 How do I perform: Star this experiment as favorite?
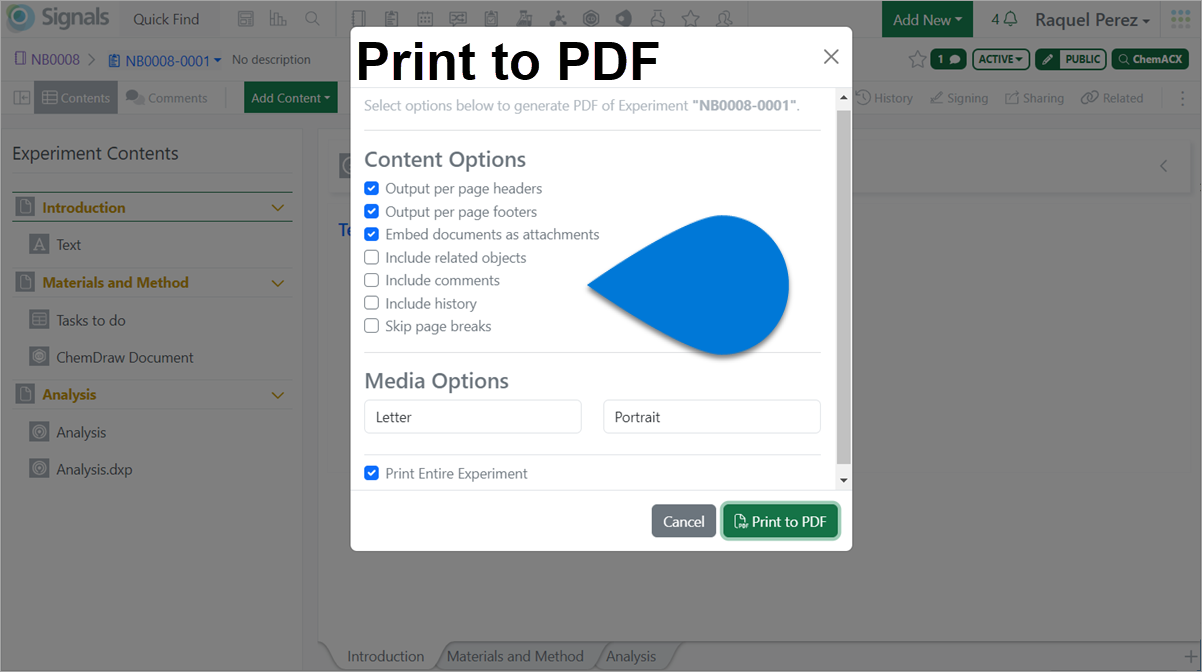pos(916,60)
